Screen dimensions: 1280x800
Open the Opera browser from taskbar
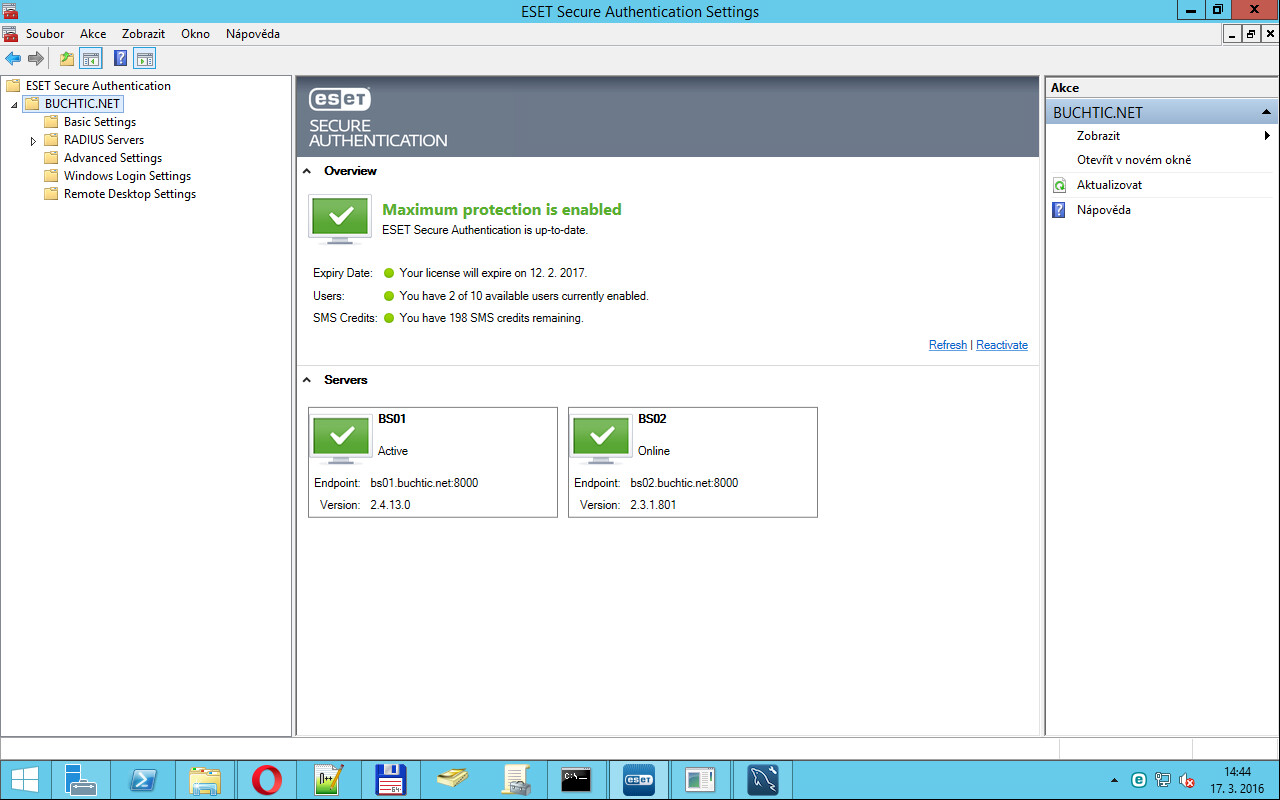267,780
